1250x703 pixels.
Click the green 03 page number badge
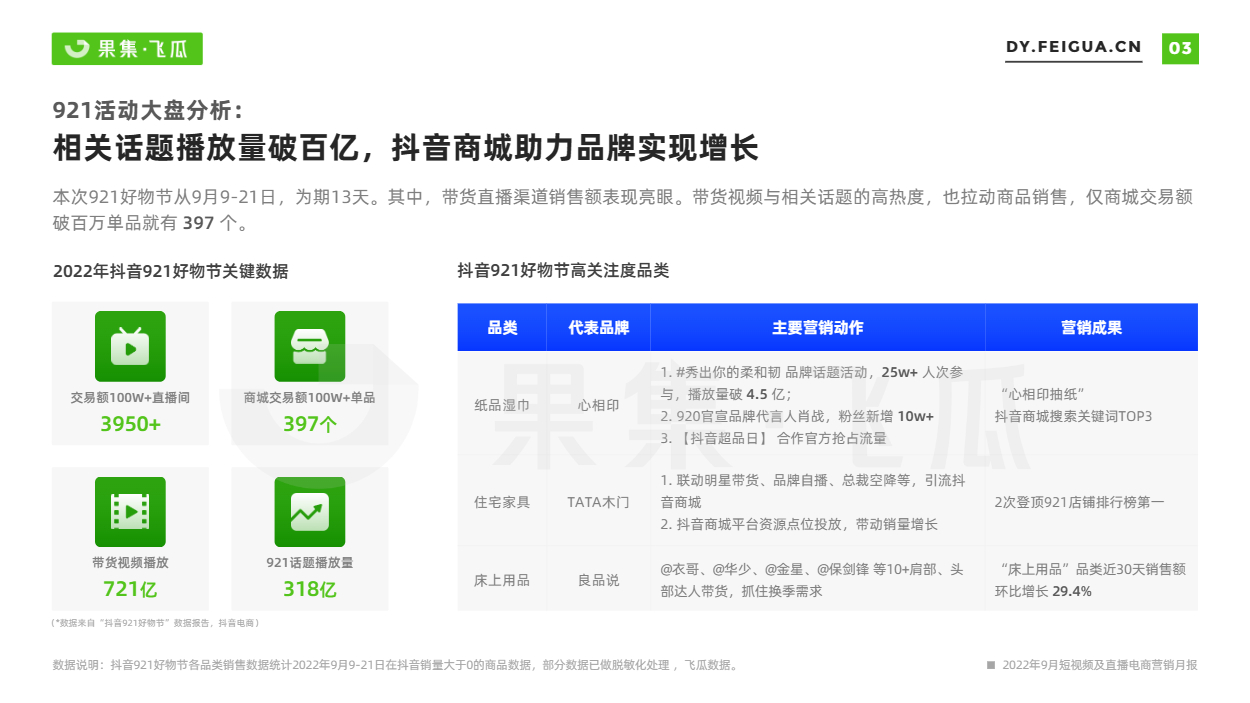(x=1180, y=48)
